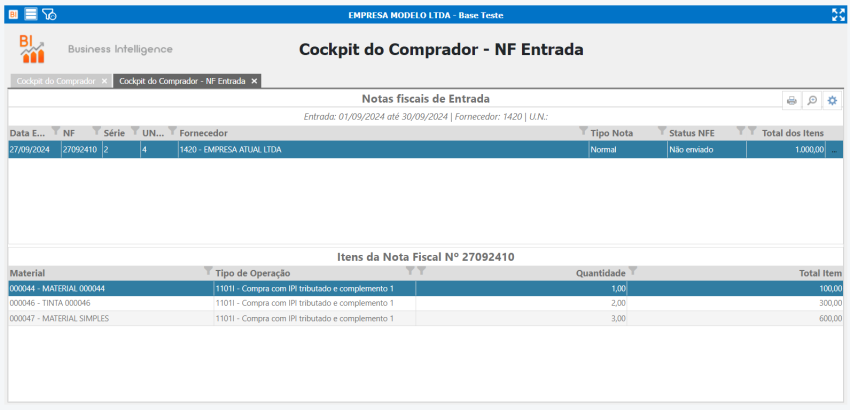The image size is (850, 410).
Task: Click the Itens da Nota Fiscal Nº 27092410 heading
Action: [x=426, y=257]
